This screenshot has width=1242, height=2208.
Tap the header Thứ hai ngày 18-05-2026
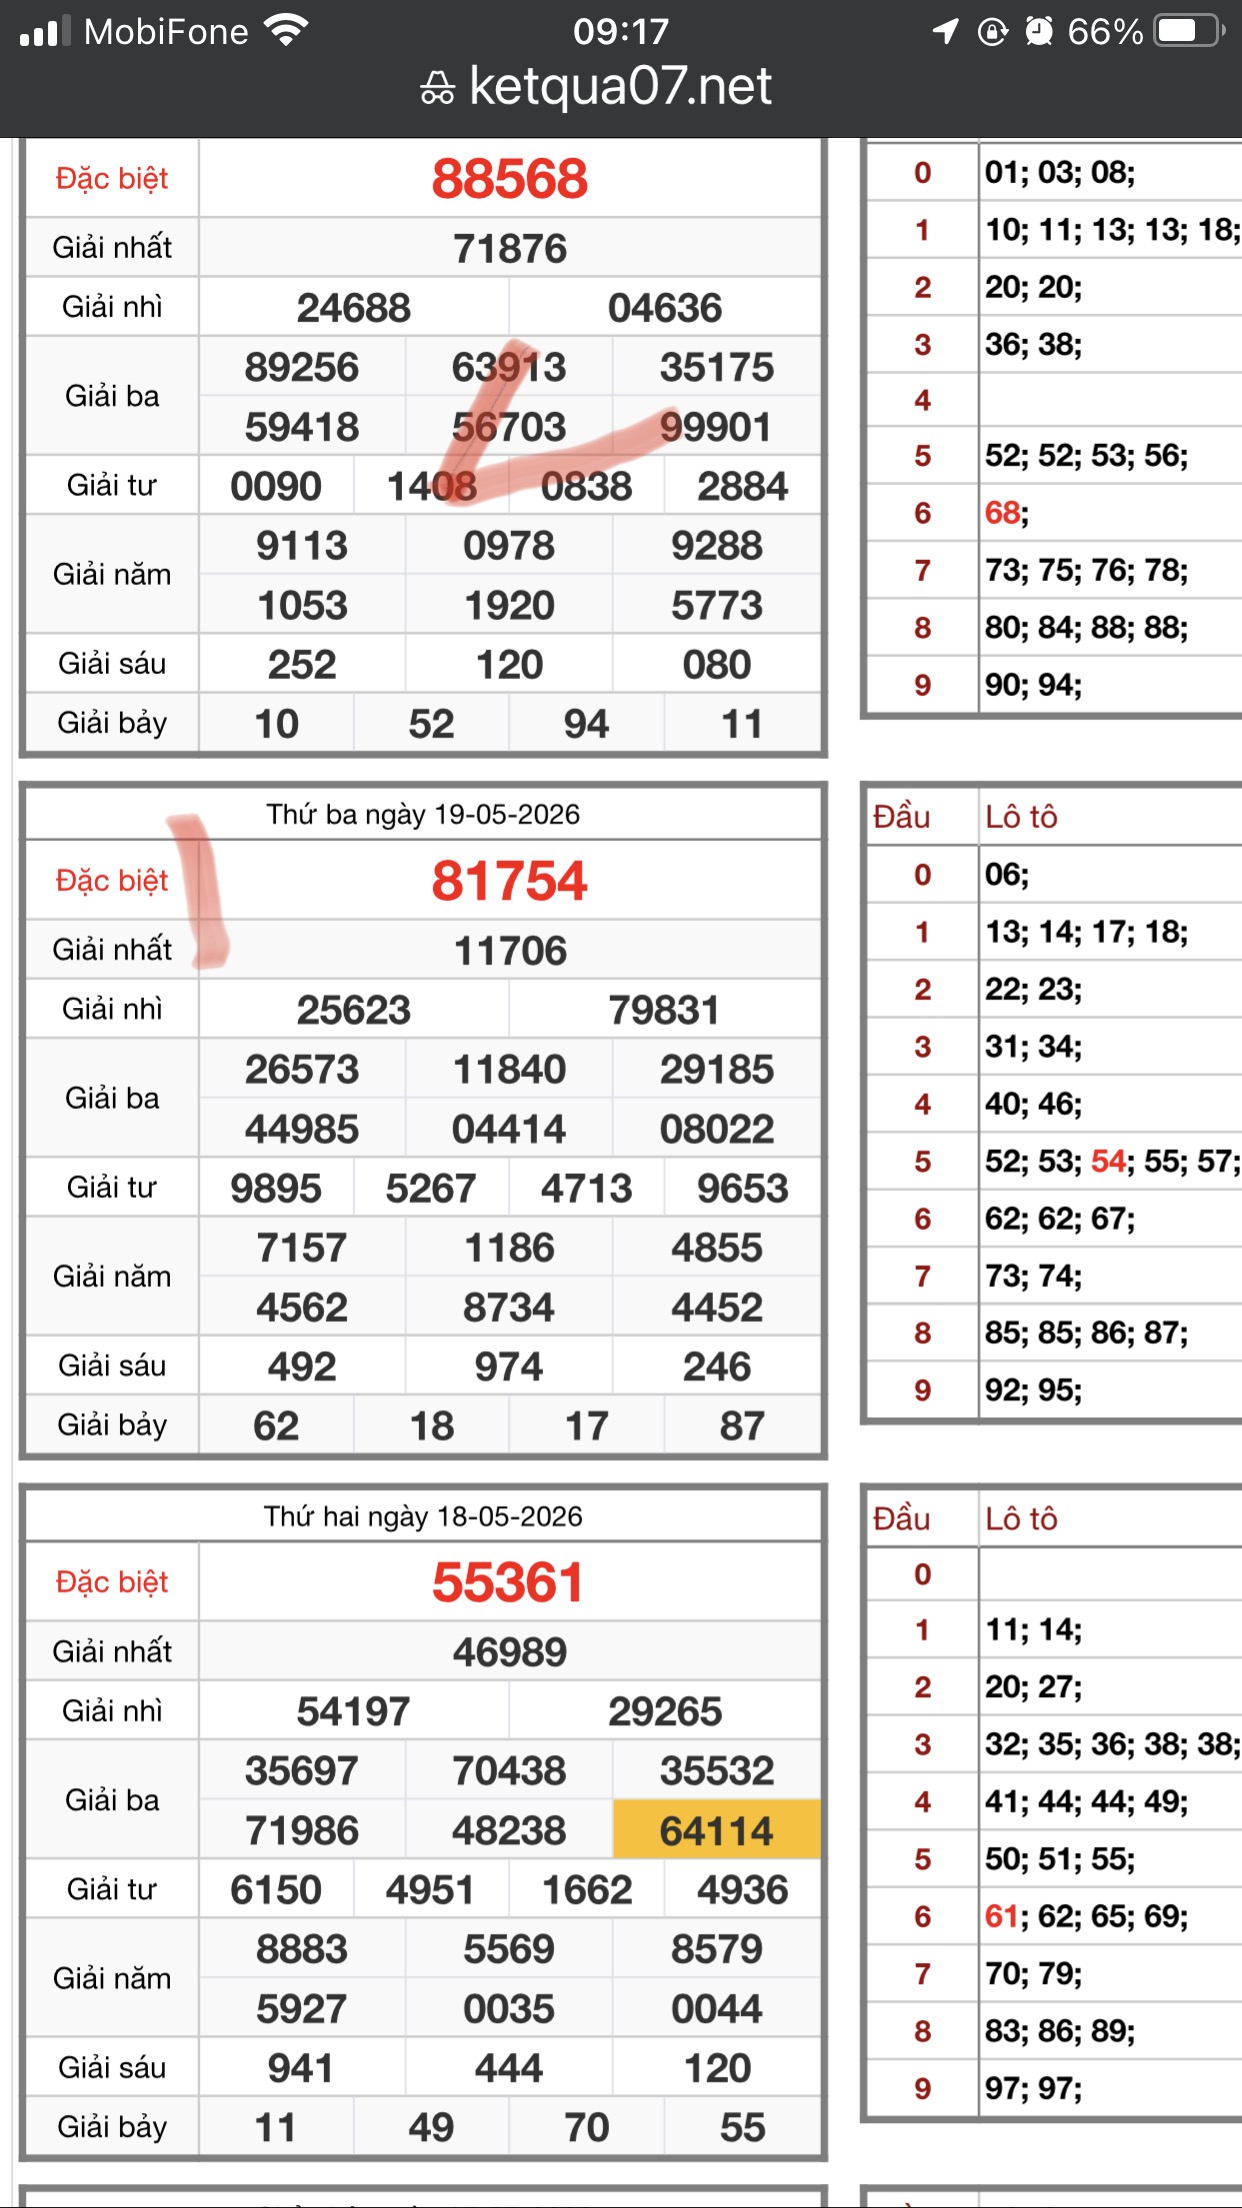coord(423,1516)
